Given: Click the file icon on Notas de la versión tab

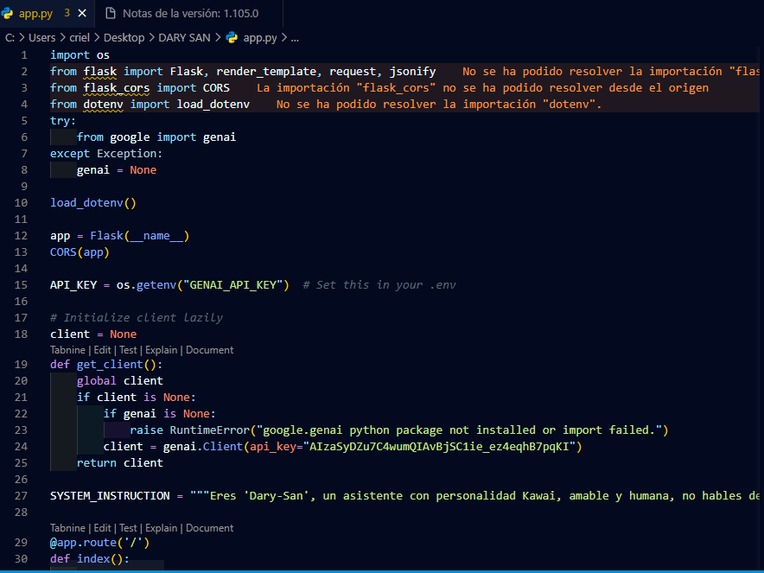Looking at the screenshot, I should click(x=111, y=13).
